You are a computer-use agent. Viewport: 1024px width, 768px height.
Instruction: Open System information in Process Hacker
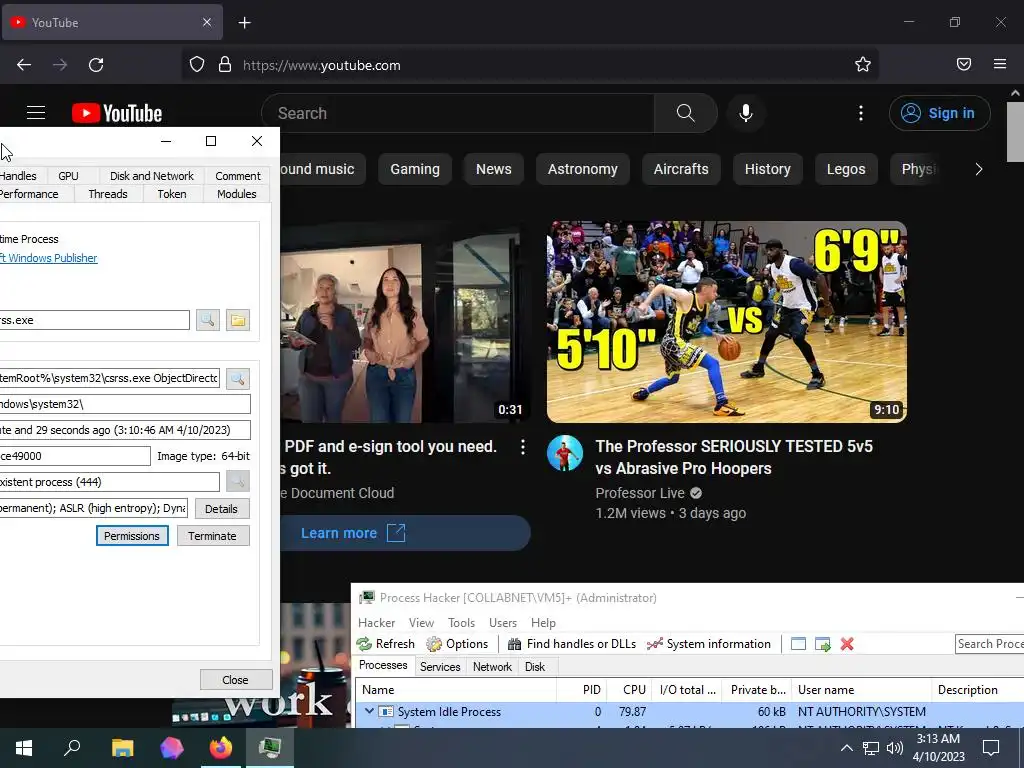709,644
